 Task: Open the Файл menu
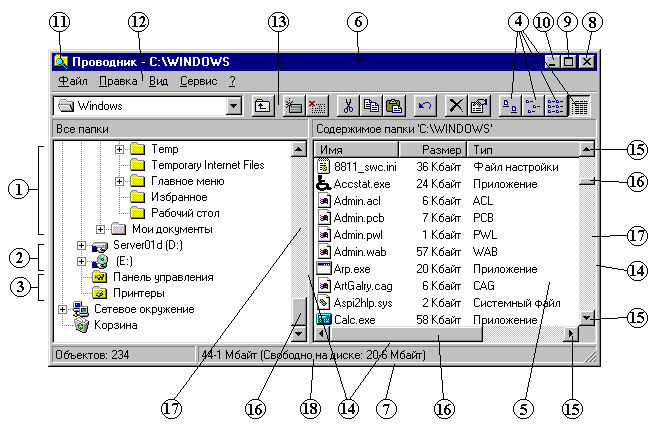[x=73, y=81]
